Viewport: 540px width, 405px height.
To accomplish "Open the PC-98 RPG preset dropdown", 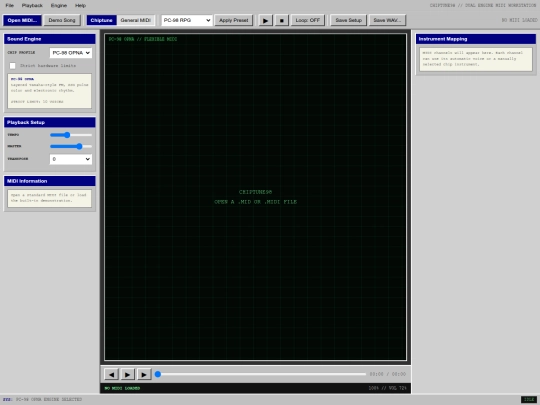I will [187, 20].
